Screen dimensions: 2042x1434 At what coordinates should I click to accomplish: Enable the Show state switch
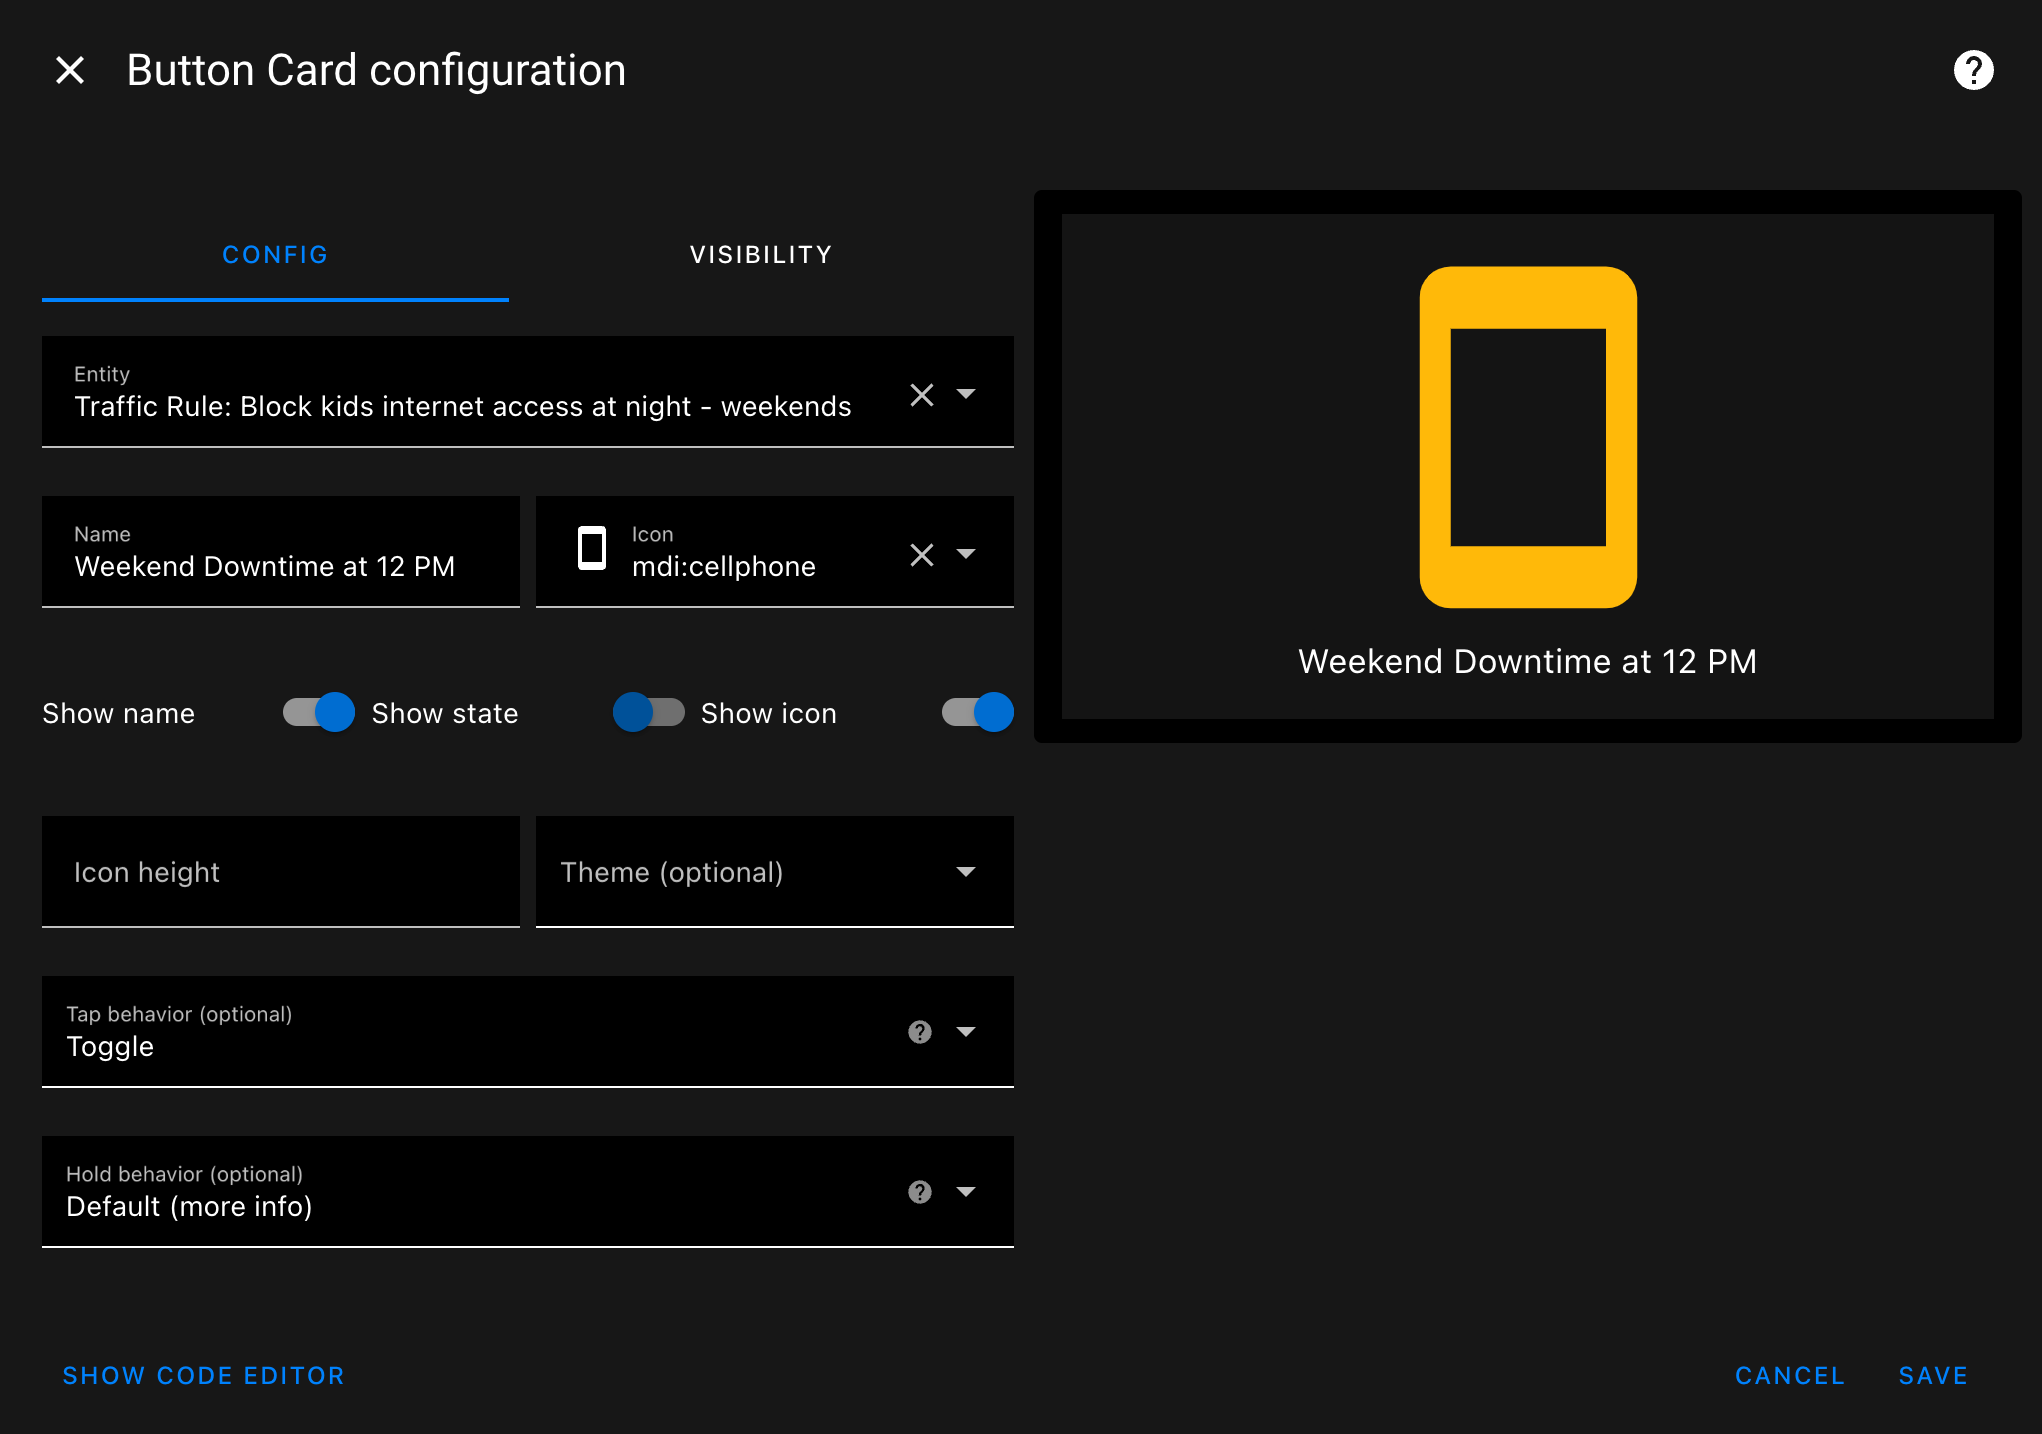click(648, 712)
